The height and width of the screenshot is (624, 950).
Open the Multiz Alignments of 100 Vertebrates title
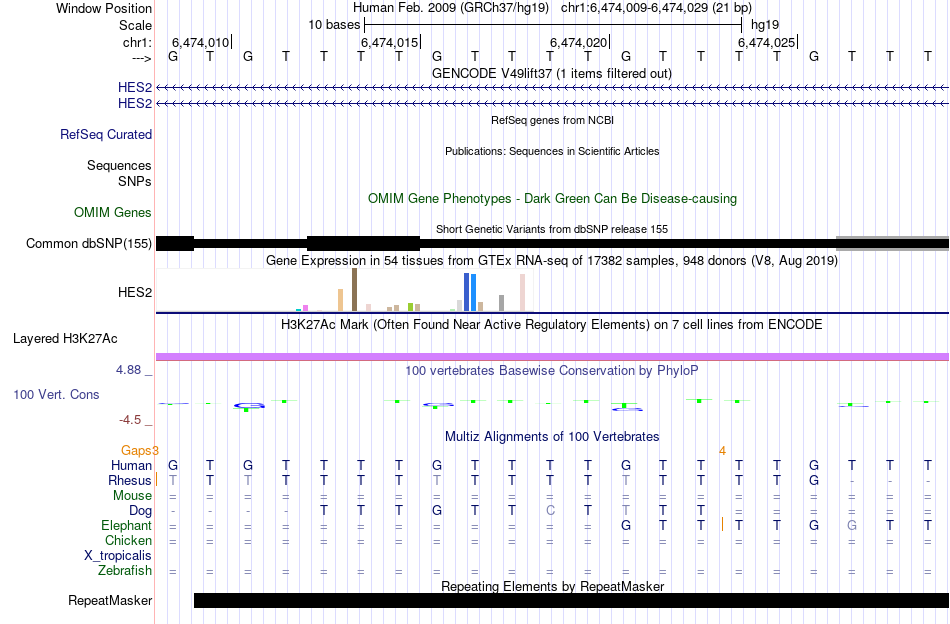(552, 437)
